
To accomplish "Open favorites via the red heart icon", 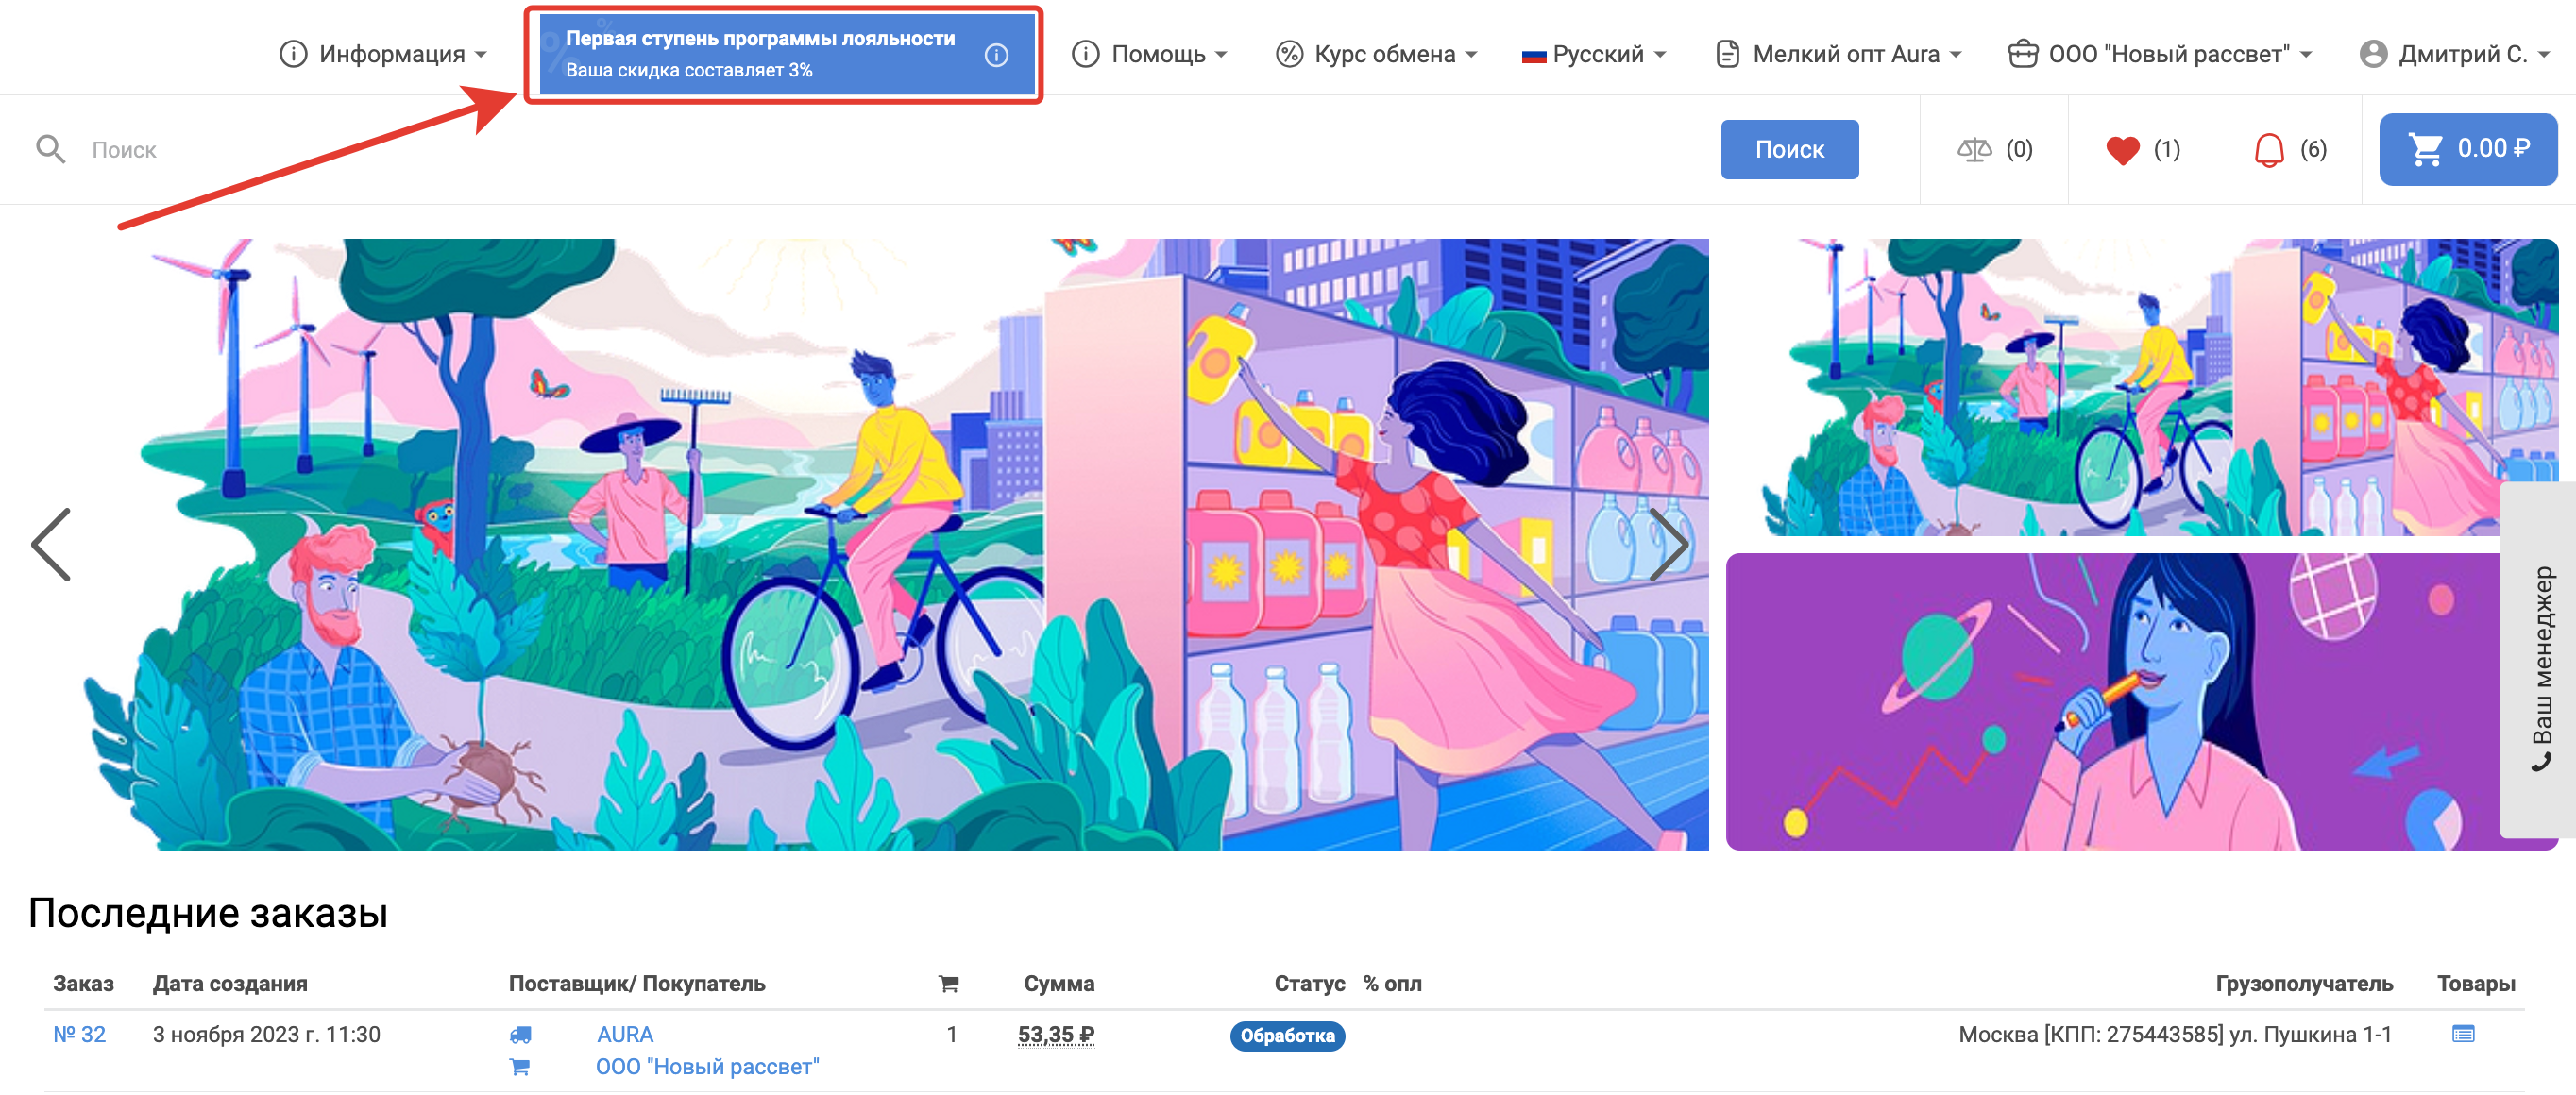I will point(2122,150).
